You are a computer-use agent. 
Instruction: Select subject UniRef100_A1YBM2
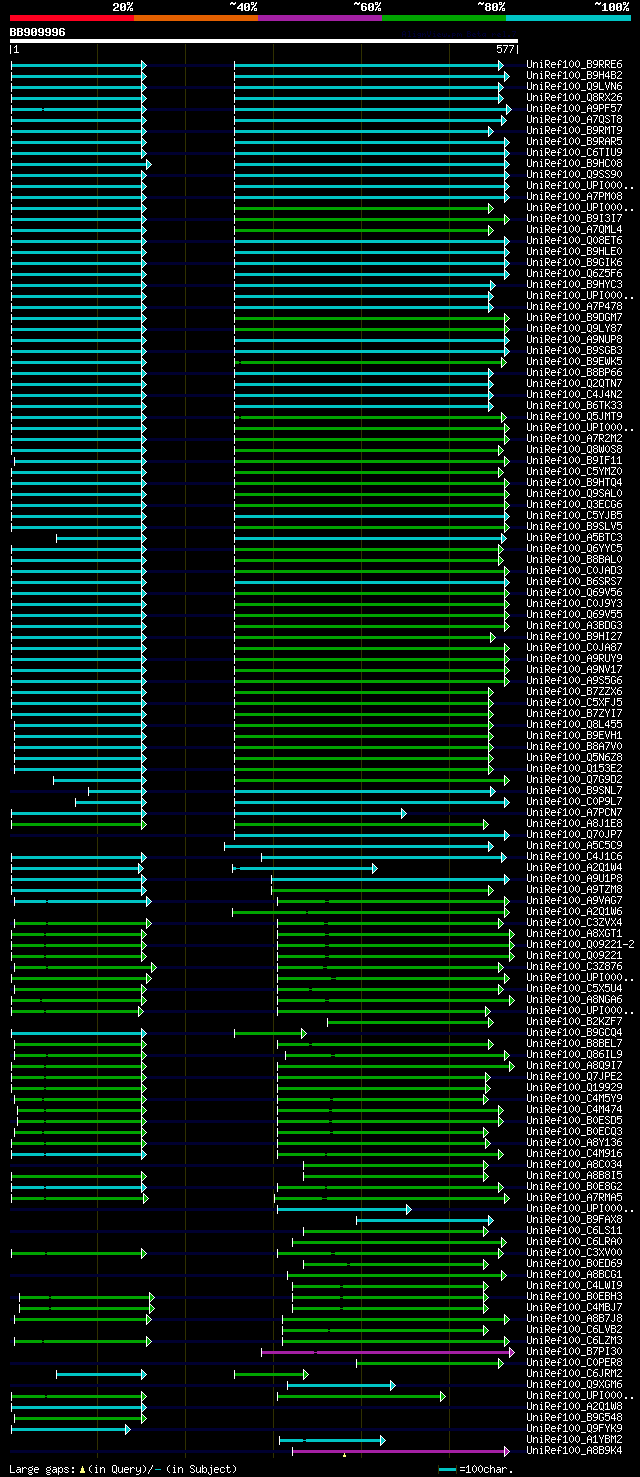tap(574, 1440)
